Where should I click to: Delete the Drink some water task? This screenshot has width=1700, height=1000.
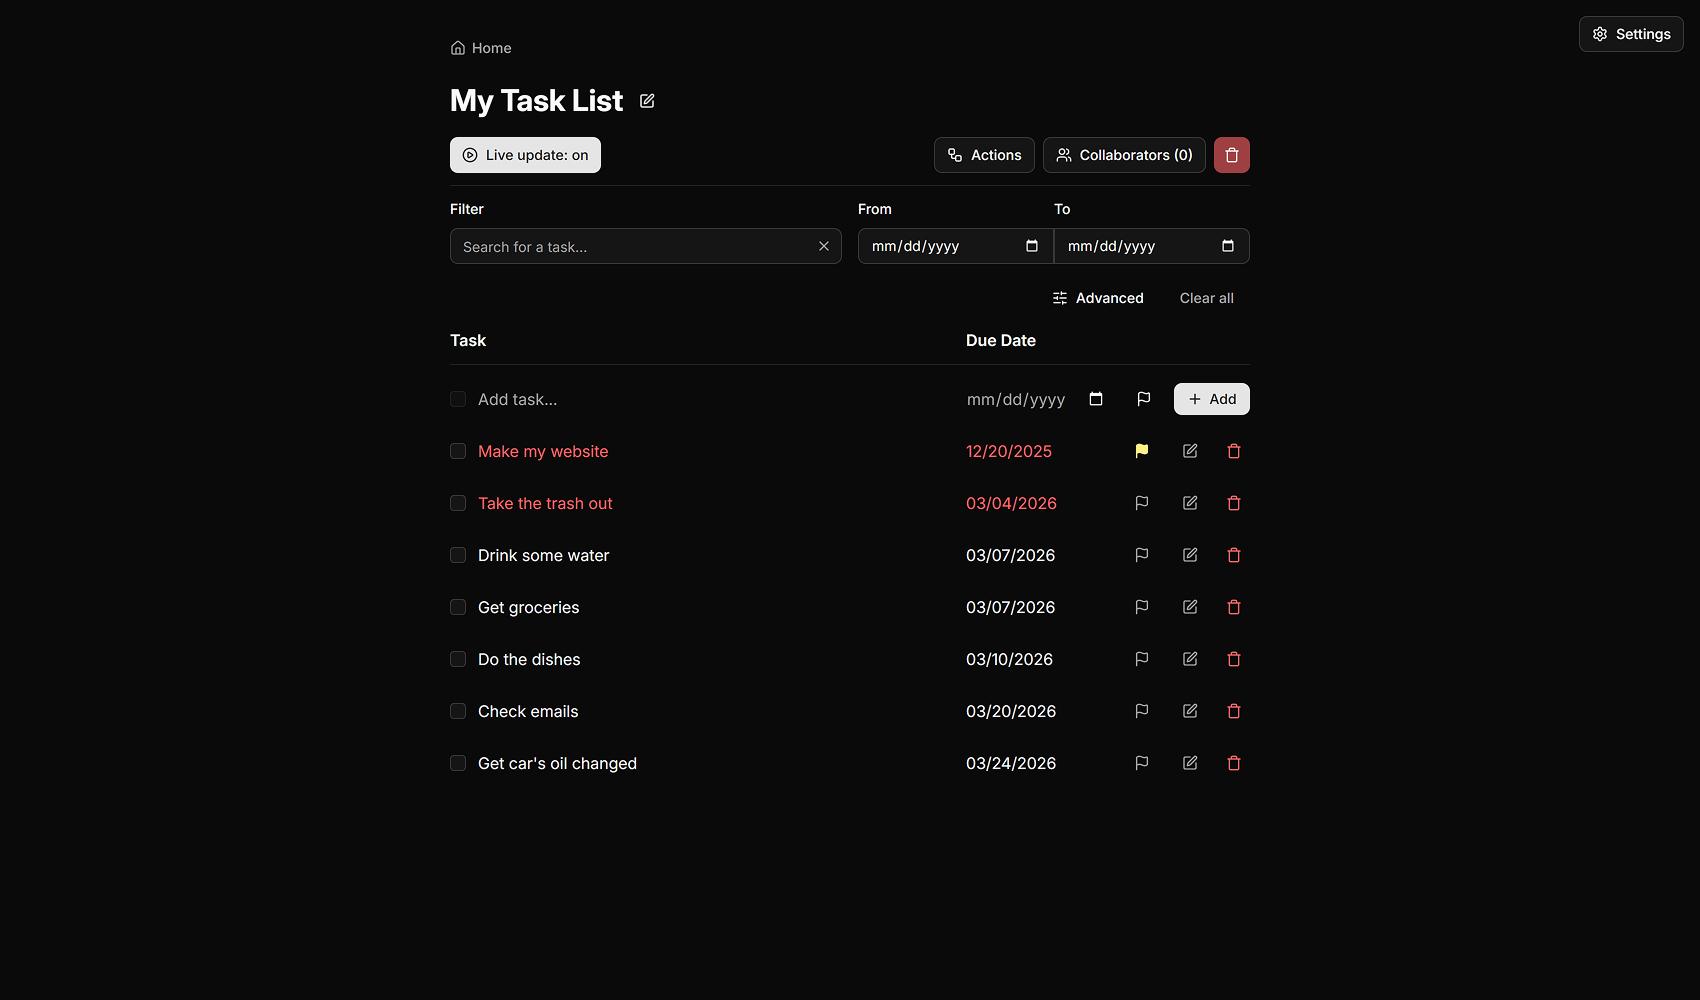[x=1234, y=555]
